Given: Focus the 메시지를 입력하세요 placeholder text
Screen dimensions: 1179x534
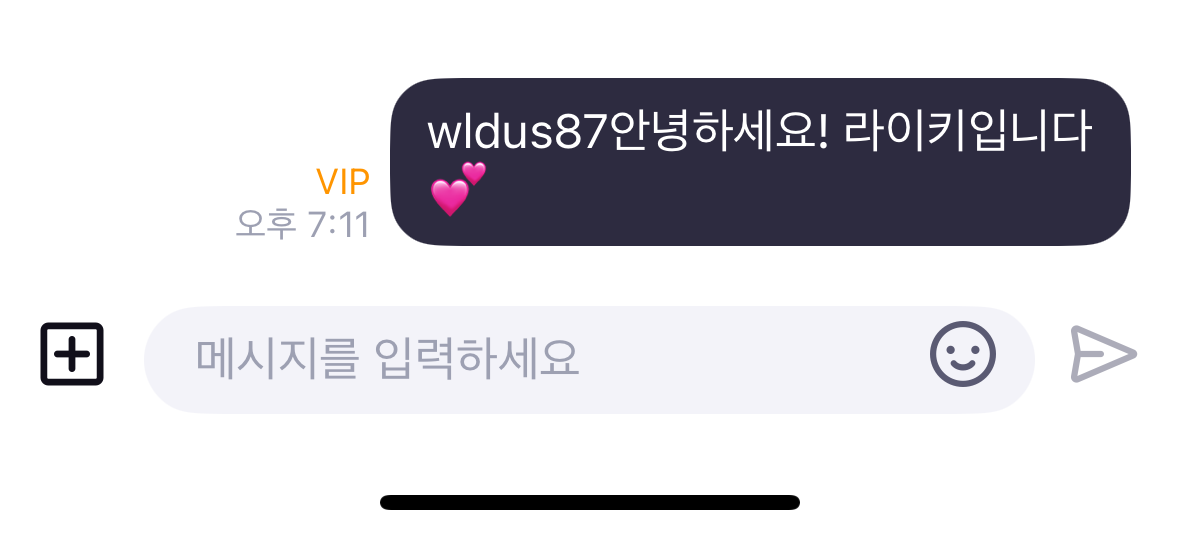Looking at the screenshot, I should point(387,358).
